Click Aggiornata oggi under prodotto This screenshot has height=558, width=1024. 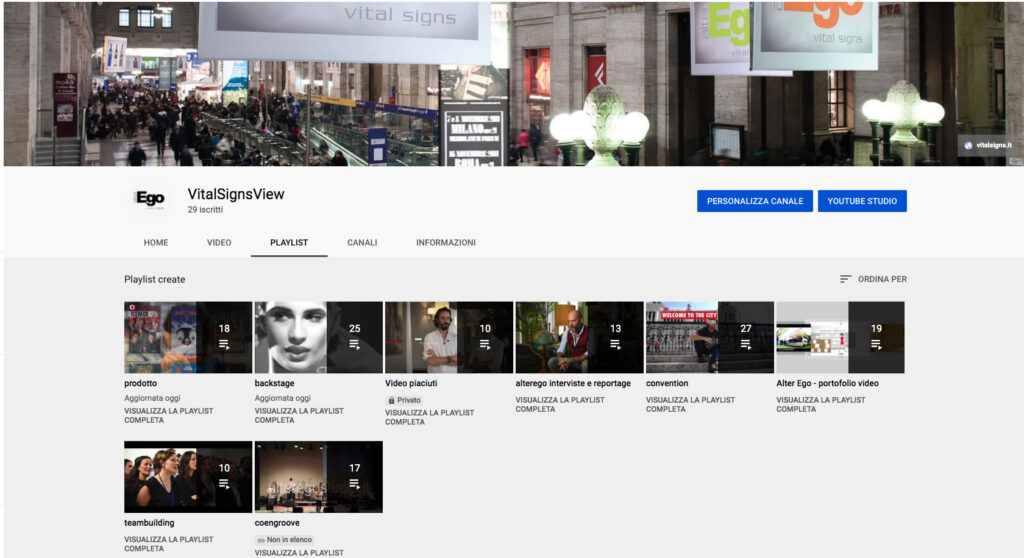click(x=152, y=398)
